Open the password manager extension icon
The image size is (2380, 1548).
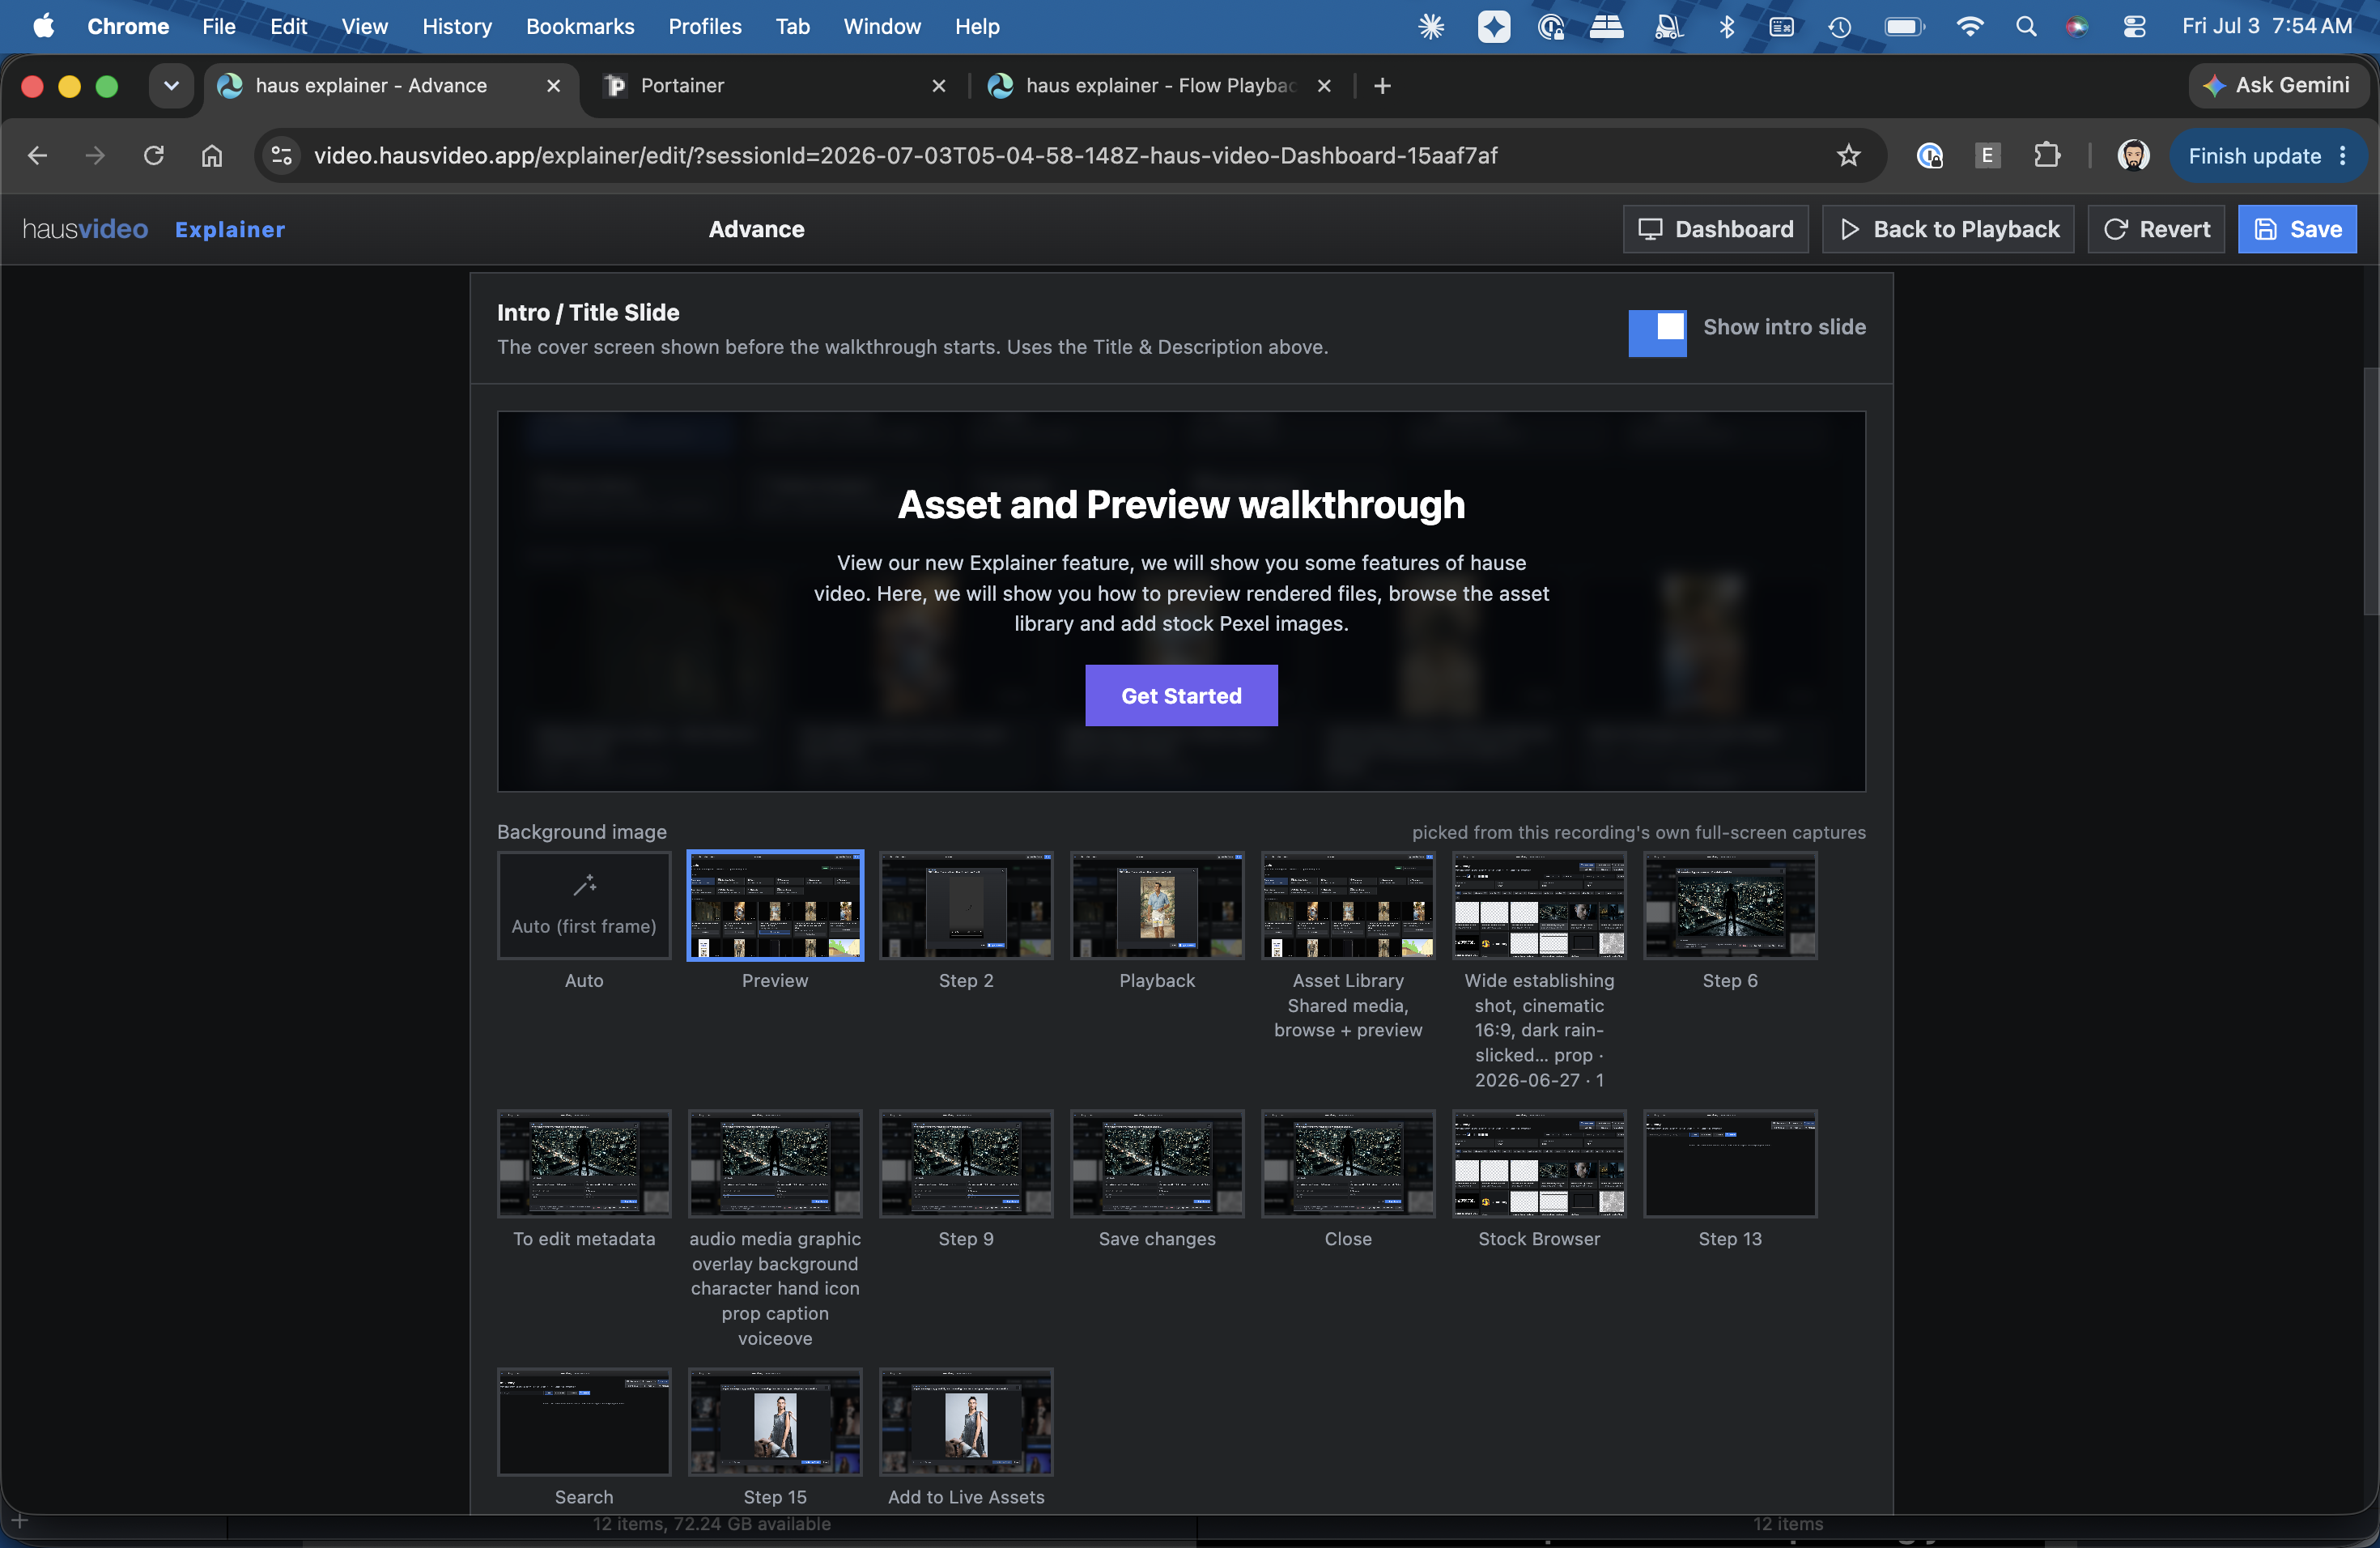[1929, 155]
